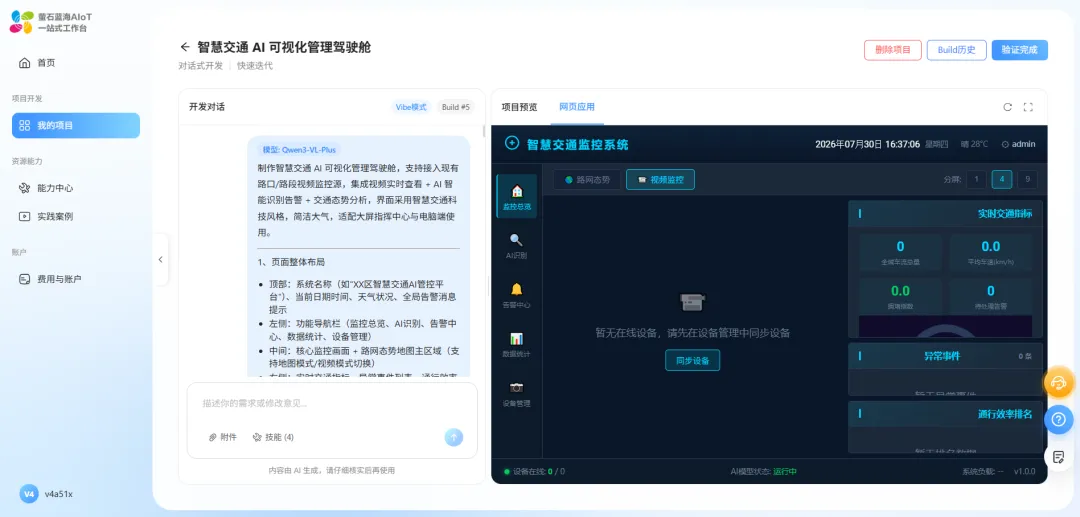Click the 费用与账户 wallet icon

[25, 279]
